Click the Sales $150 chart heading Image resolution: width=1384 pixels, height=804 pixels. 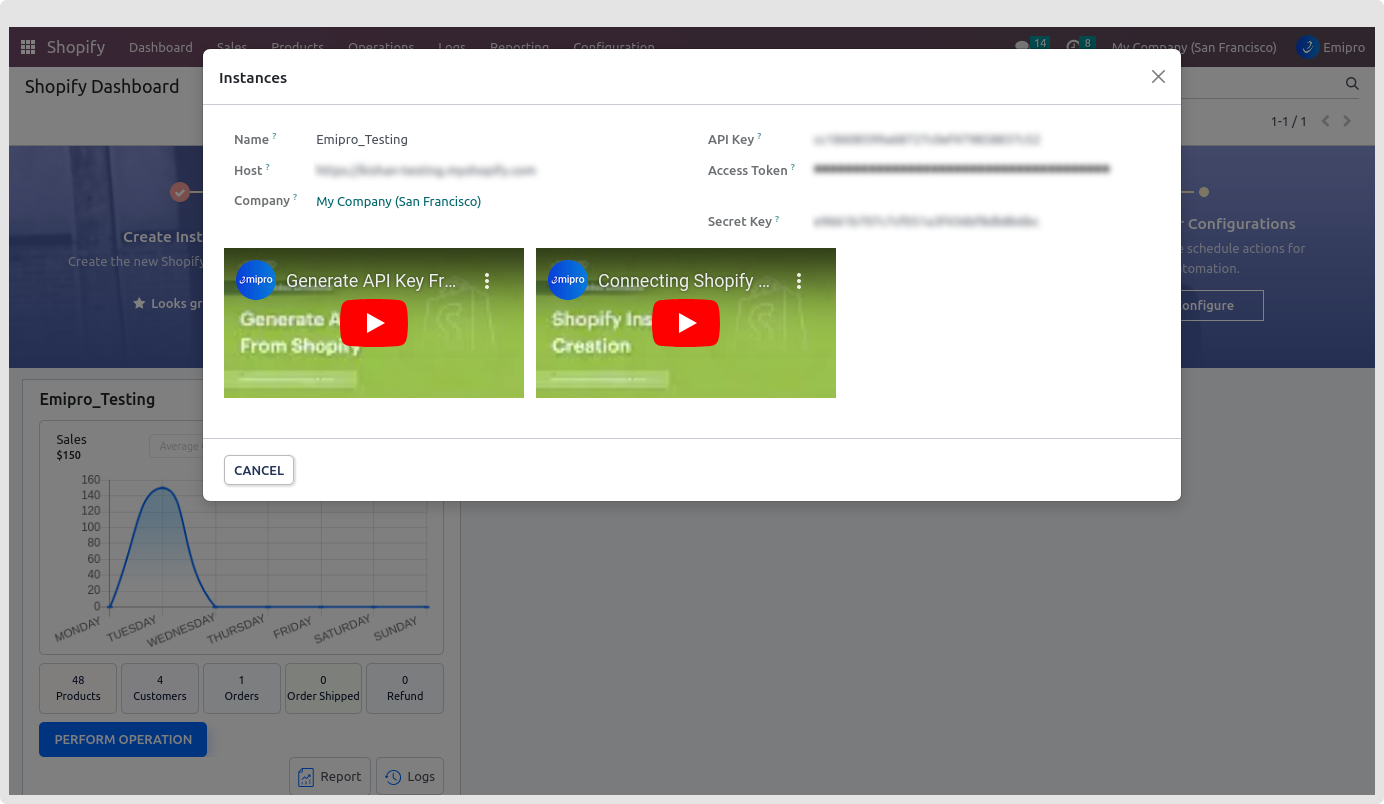pyautogui.click(x=71, y=447)
